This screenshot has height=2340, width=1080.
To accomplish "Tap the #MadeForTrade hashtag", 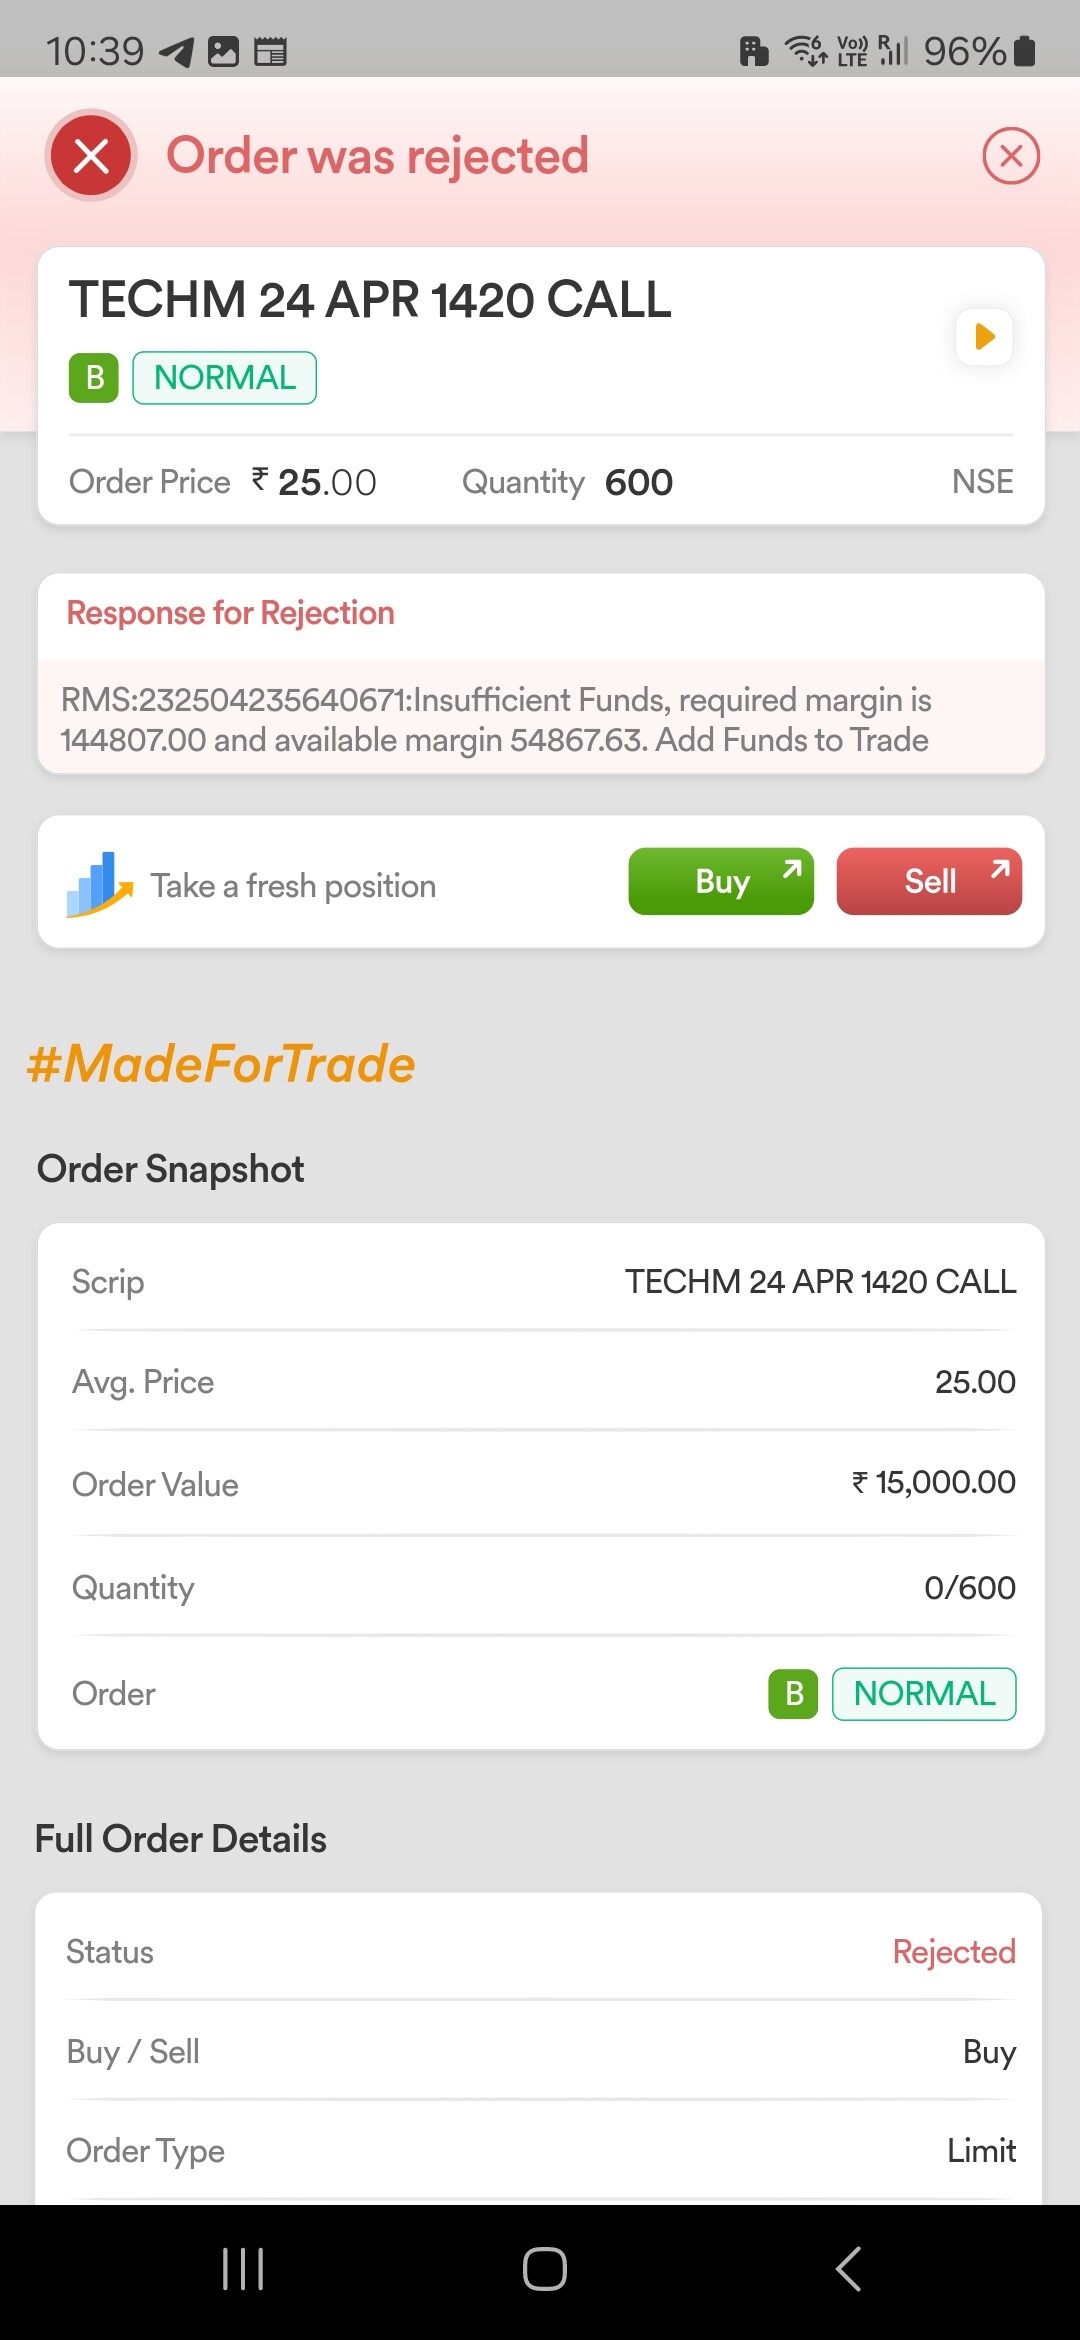I will tap(221, 1063).
